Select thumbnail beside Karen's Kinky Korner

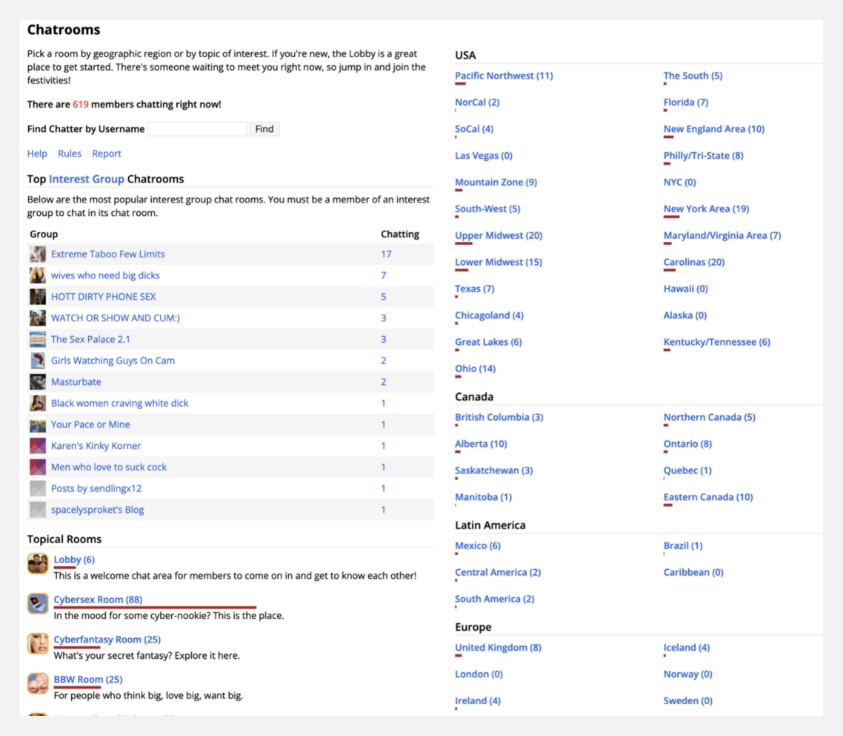(x=38, y=446)
